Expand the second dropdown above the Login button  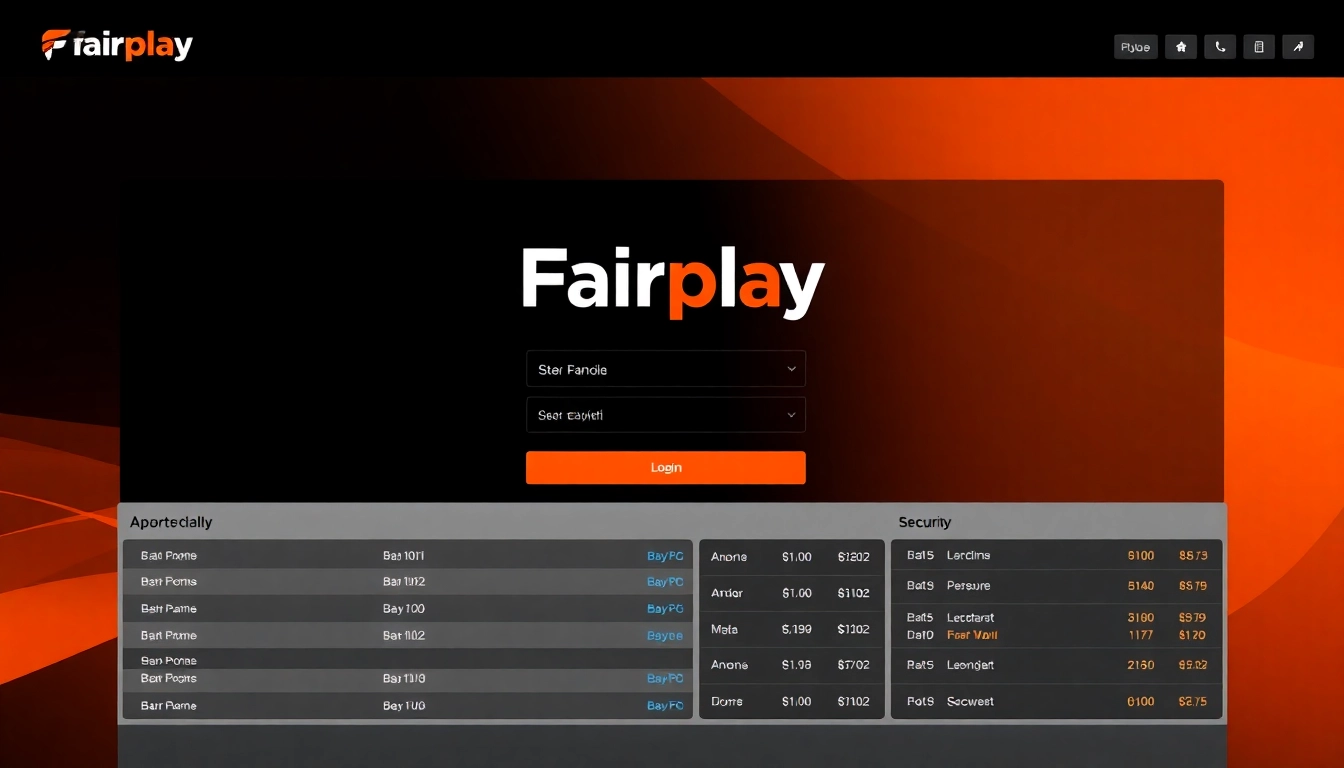[x=666, y=415]
